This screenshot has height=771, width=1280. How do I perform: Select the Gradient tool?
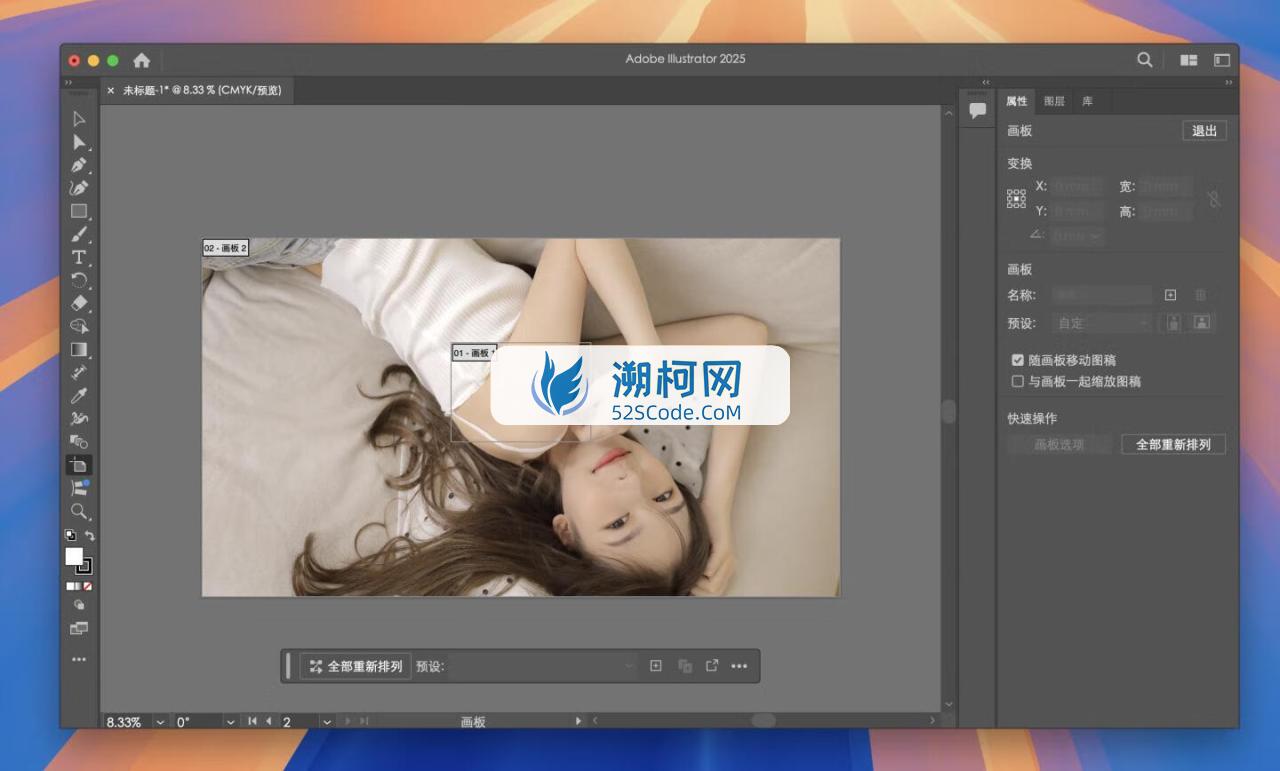(79, 349)
